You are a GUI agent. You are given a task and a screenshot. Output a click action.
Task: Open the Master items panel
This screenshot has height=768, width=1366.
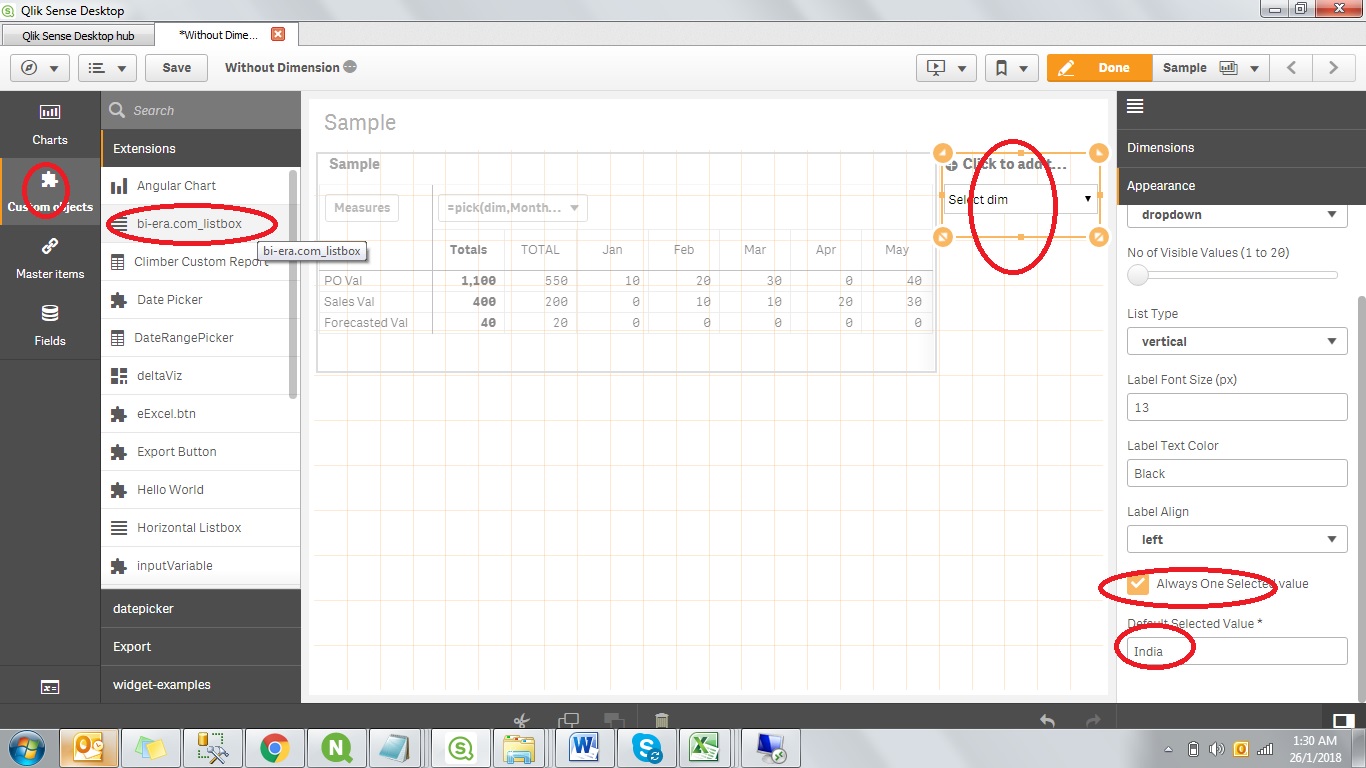(50, 258)
